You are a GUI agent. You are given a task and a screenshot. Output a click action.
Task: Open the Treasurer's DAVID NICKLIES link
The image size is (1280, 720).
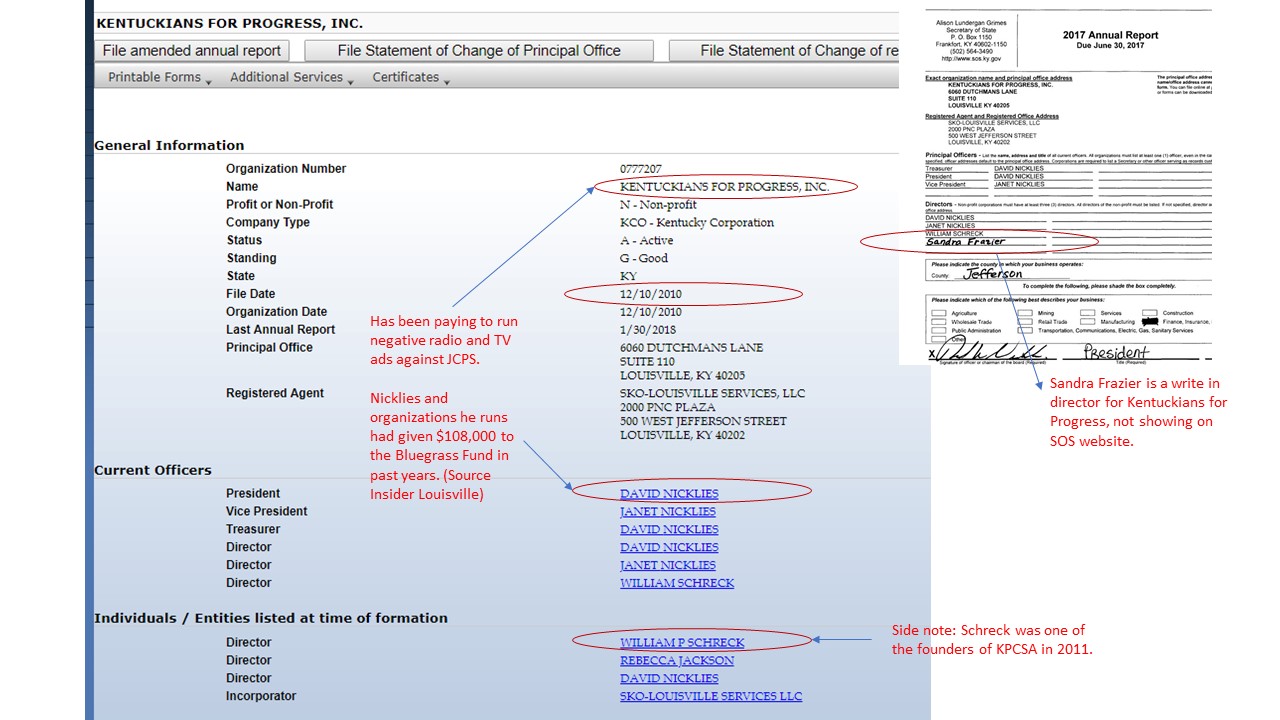(x=669, y=530)
